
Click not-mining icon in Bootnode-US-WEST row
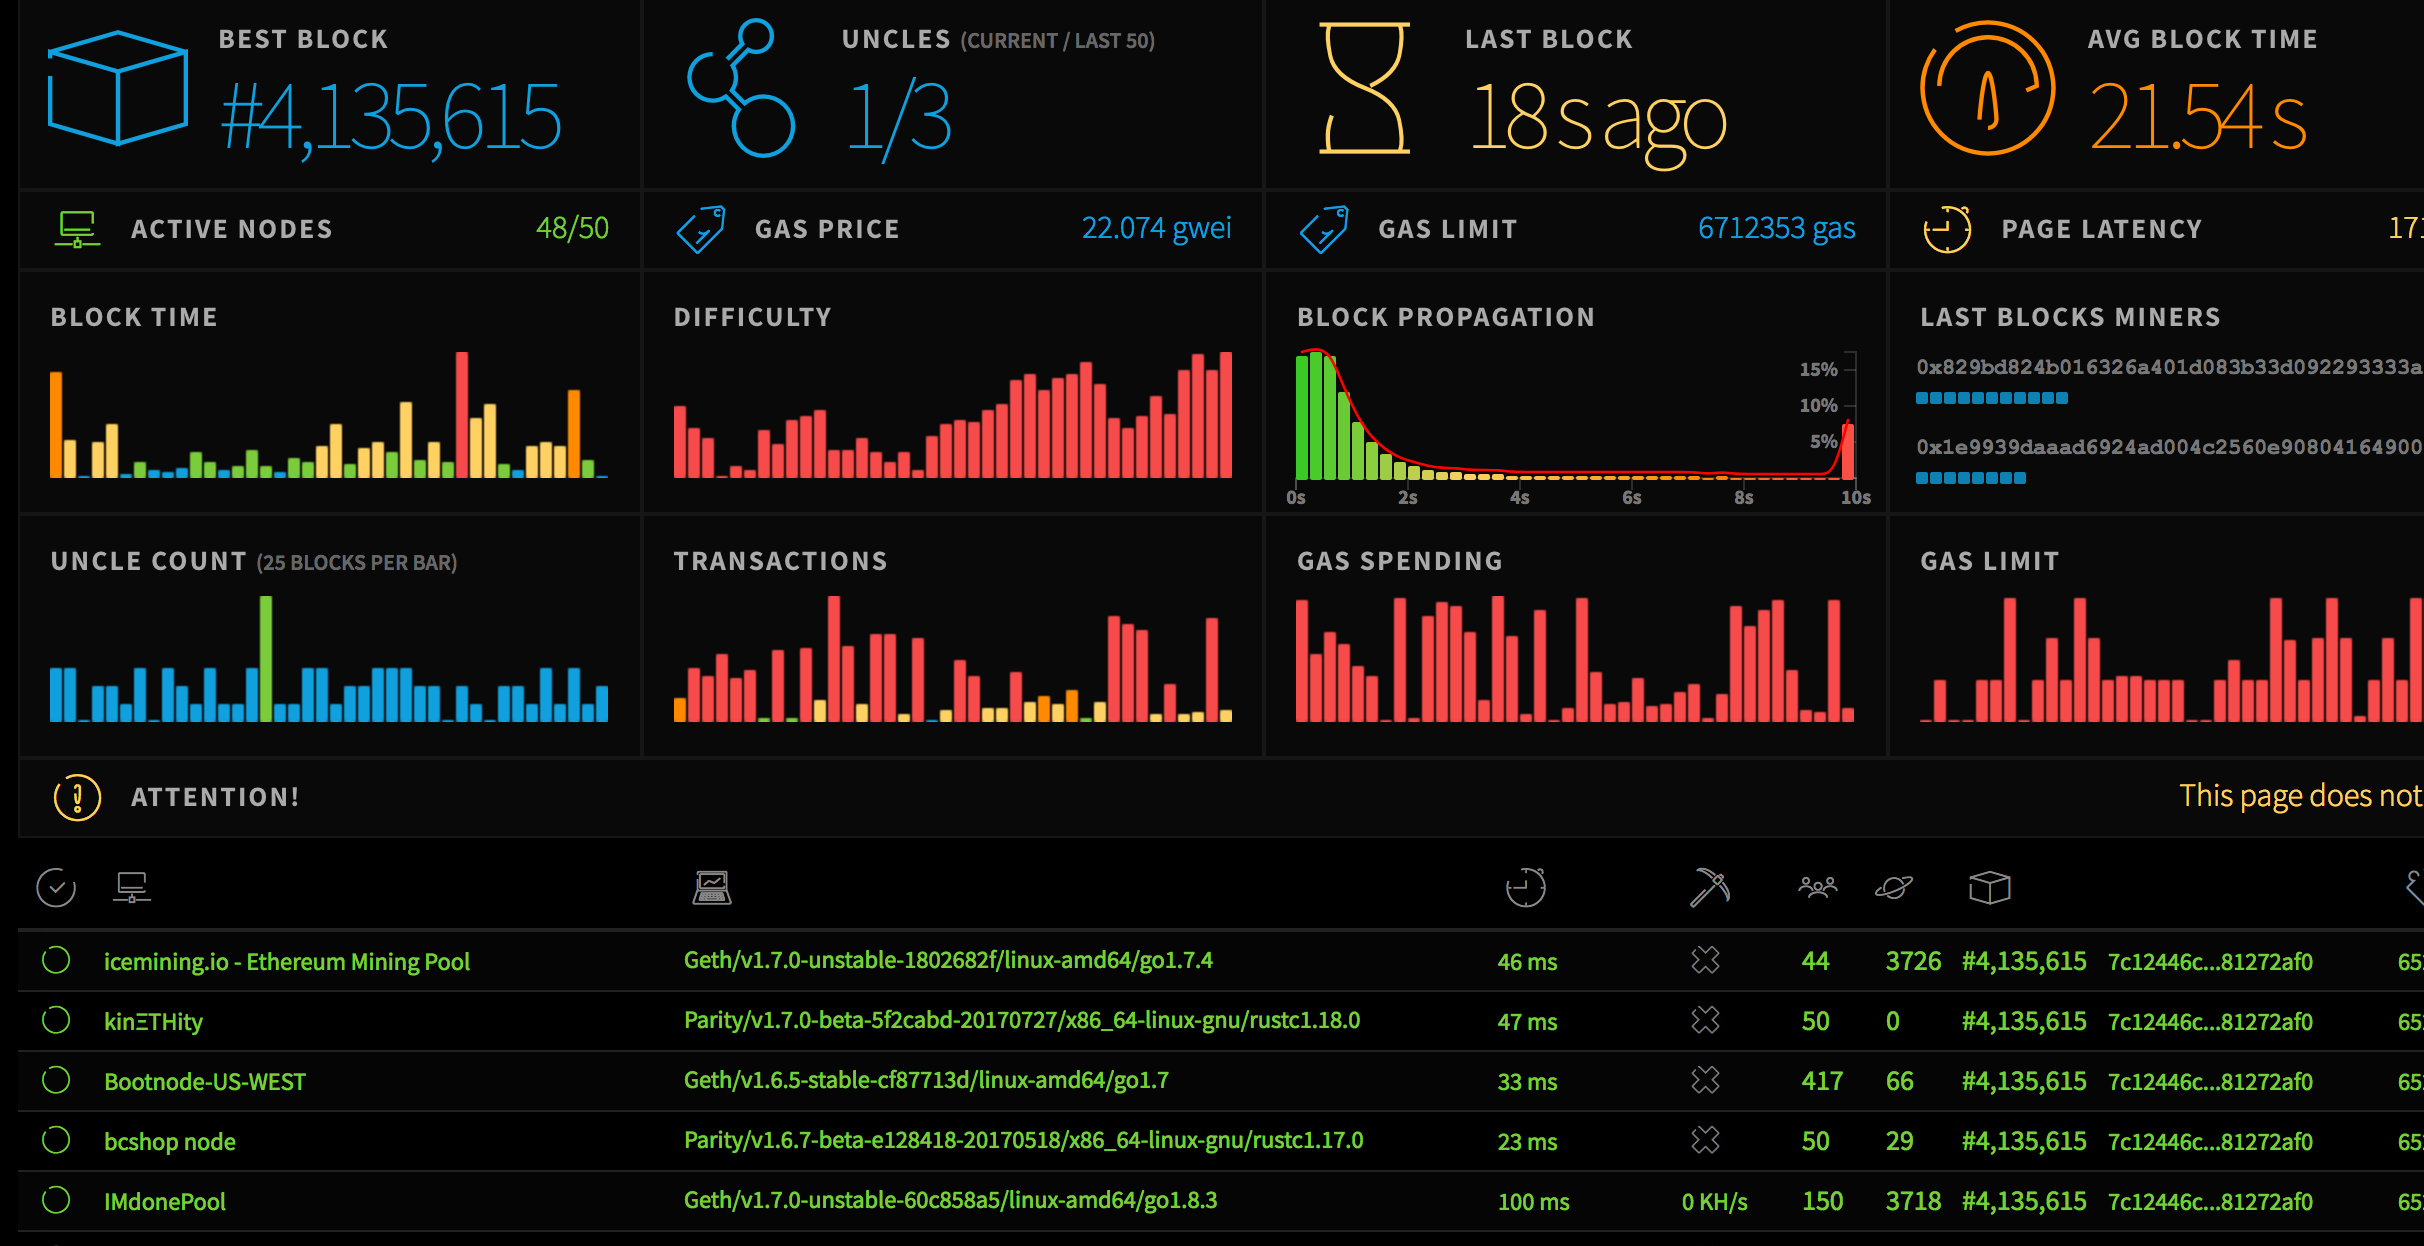tap(1705, 1080)
